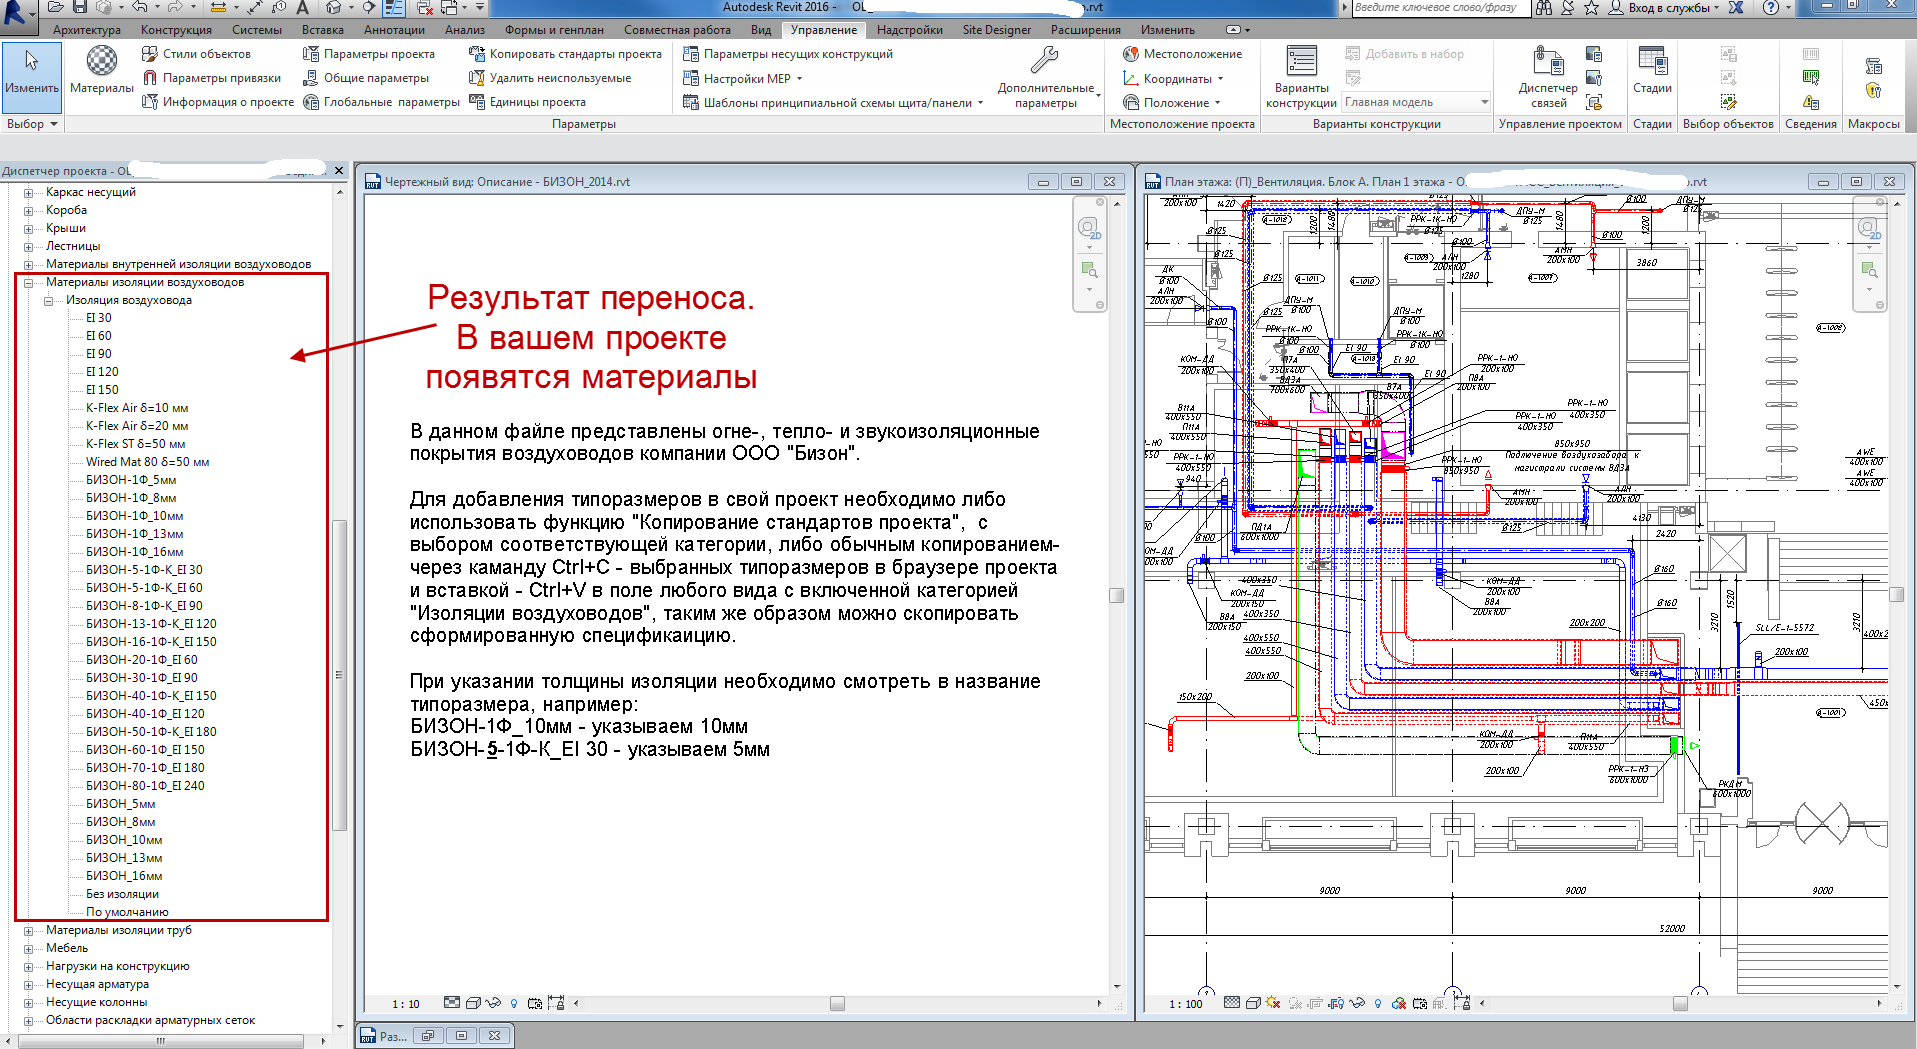Open the Координаты dropdown arrow
The width and height of the screenshot is (1917, 1049).
coord(1222,78)
